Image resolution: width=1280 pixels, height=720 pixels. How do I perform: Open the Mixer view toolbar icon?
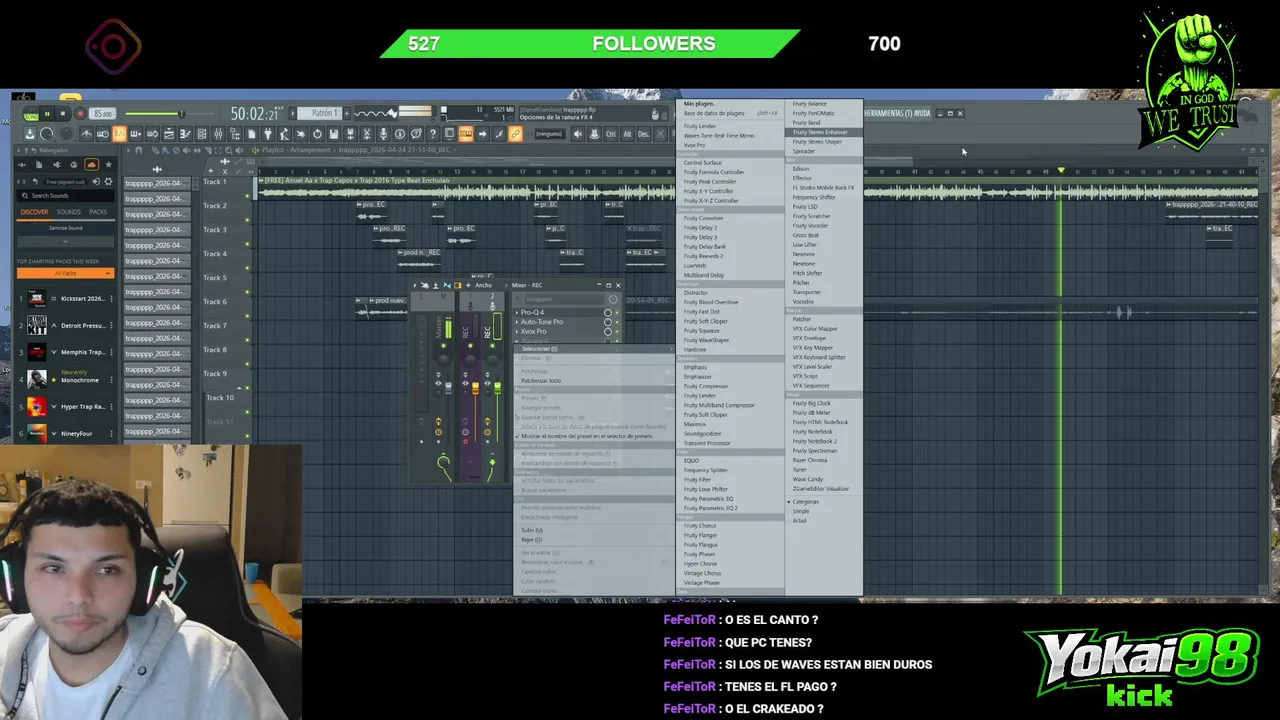click(218, 134)
